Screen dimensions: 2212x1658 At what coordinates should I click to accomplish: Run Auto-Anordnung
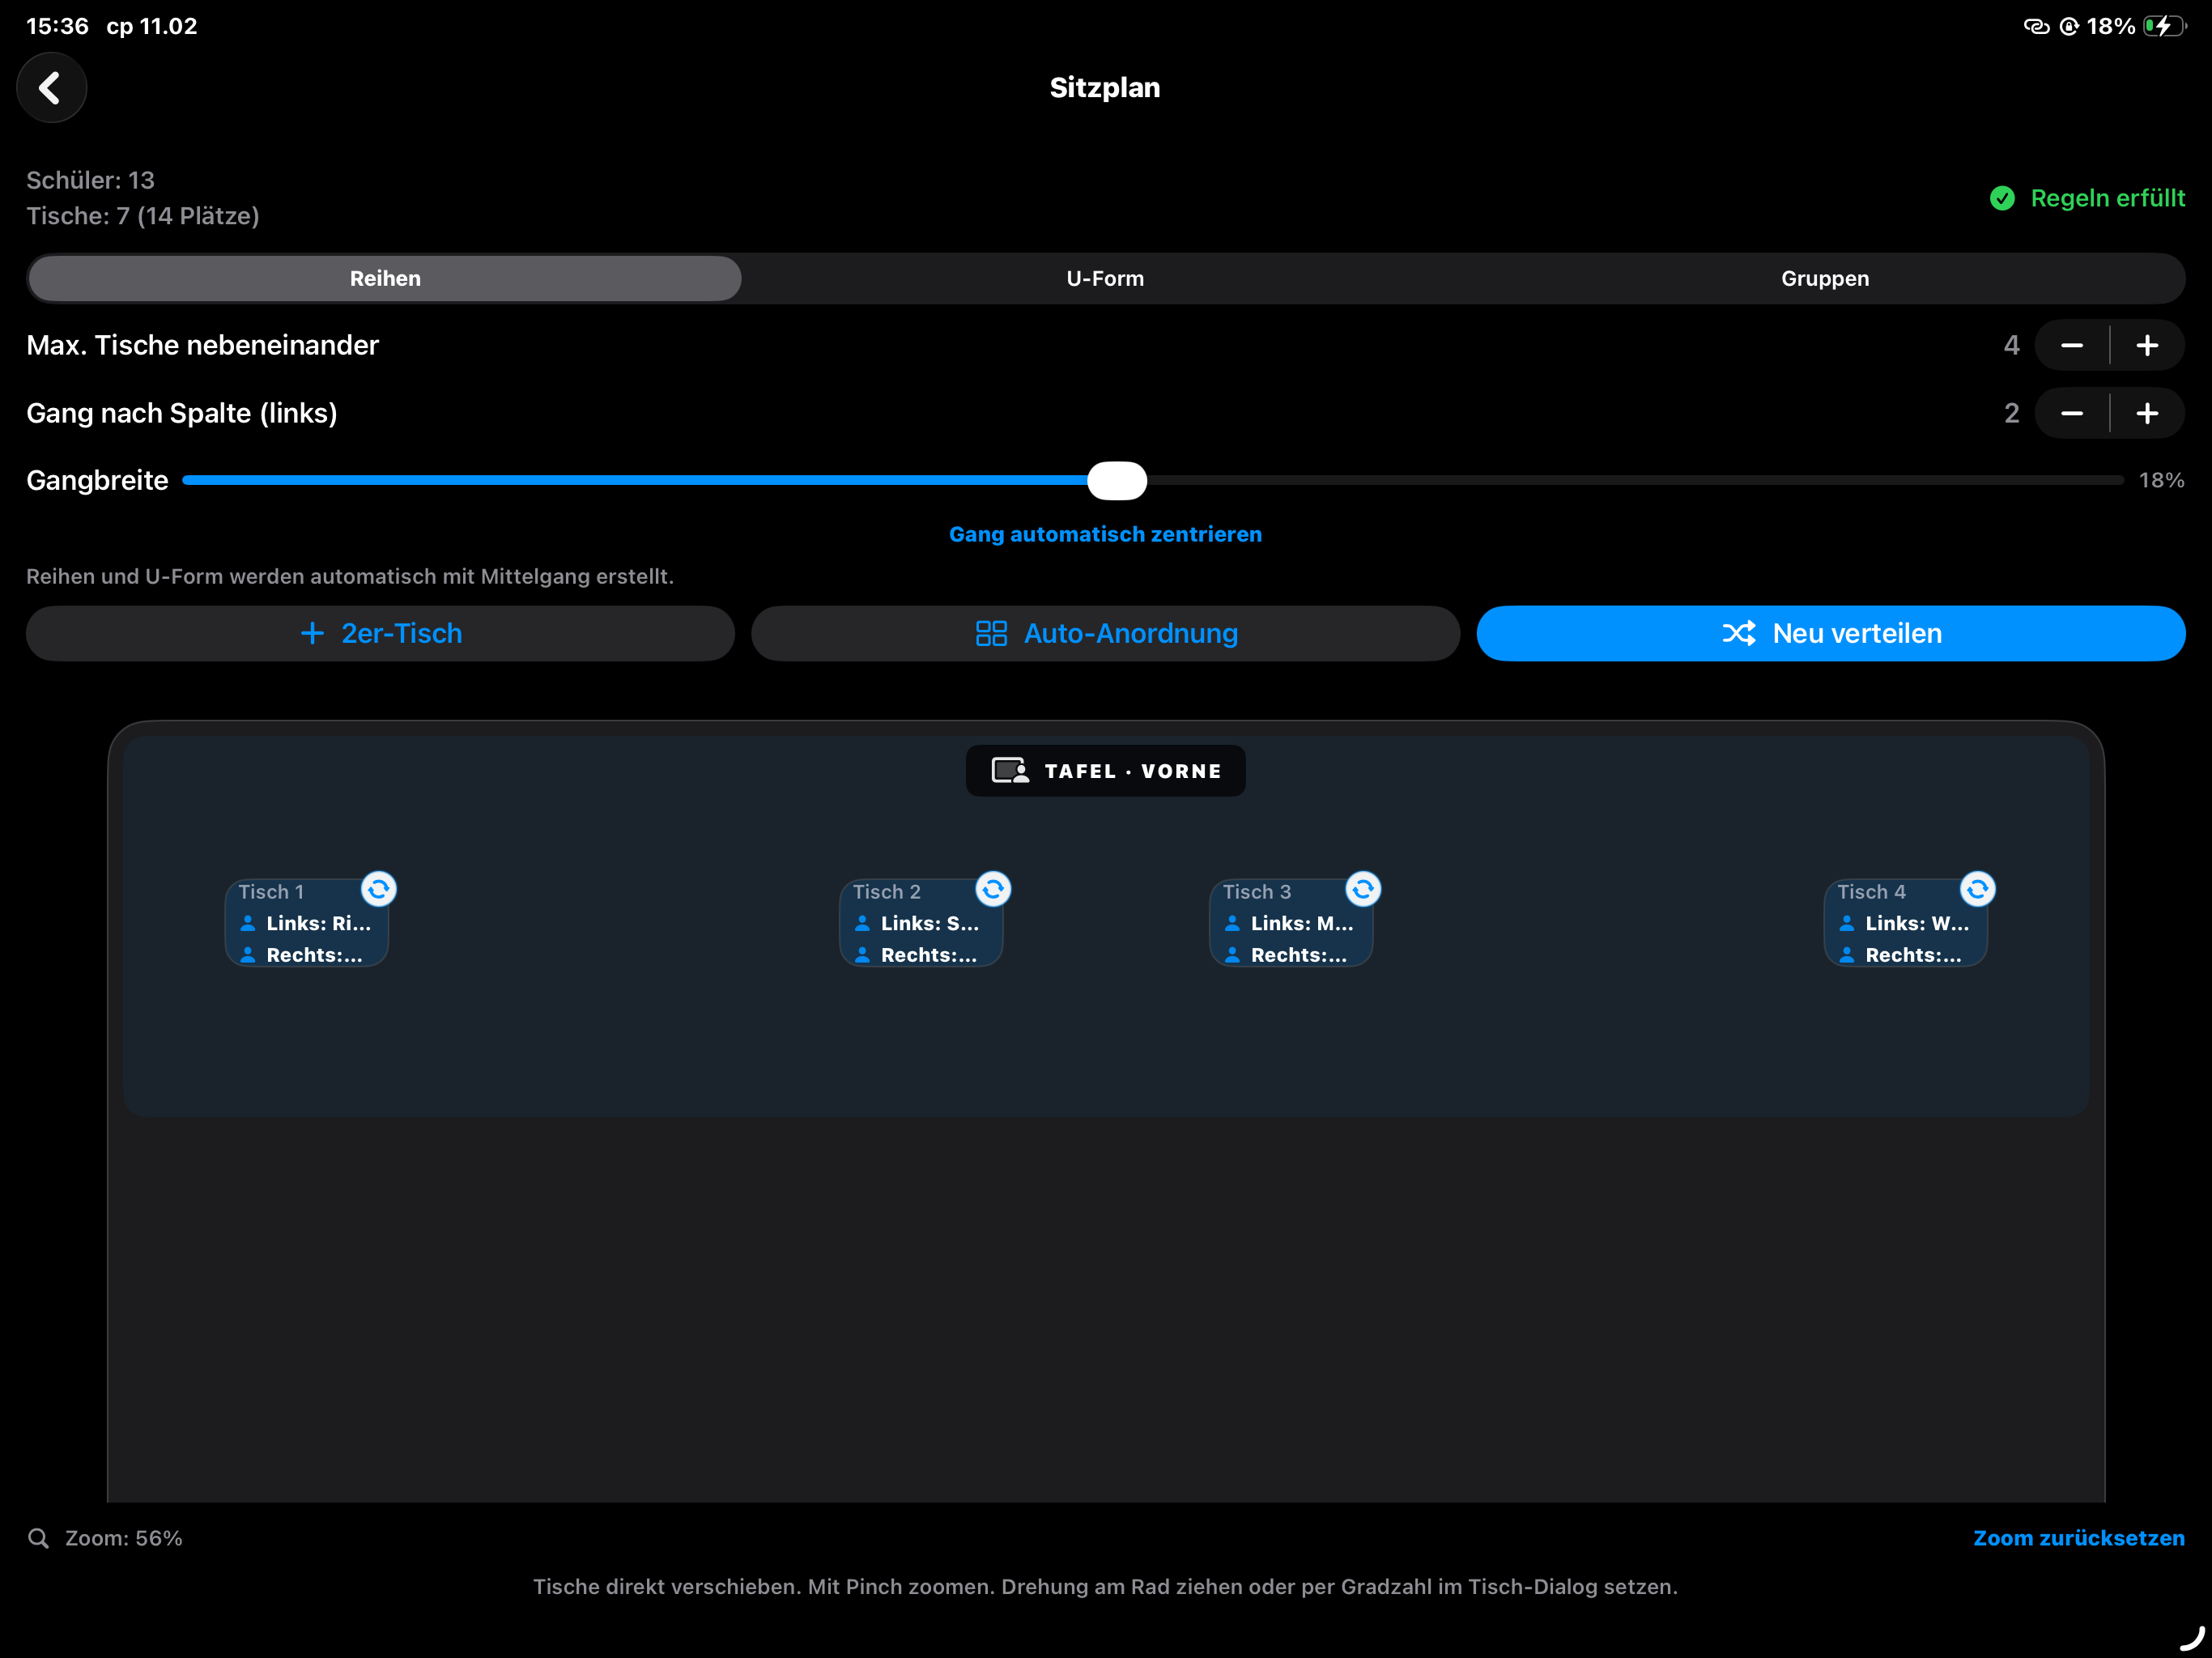[x=1105, y=633]
